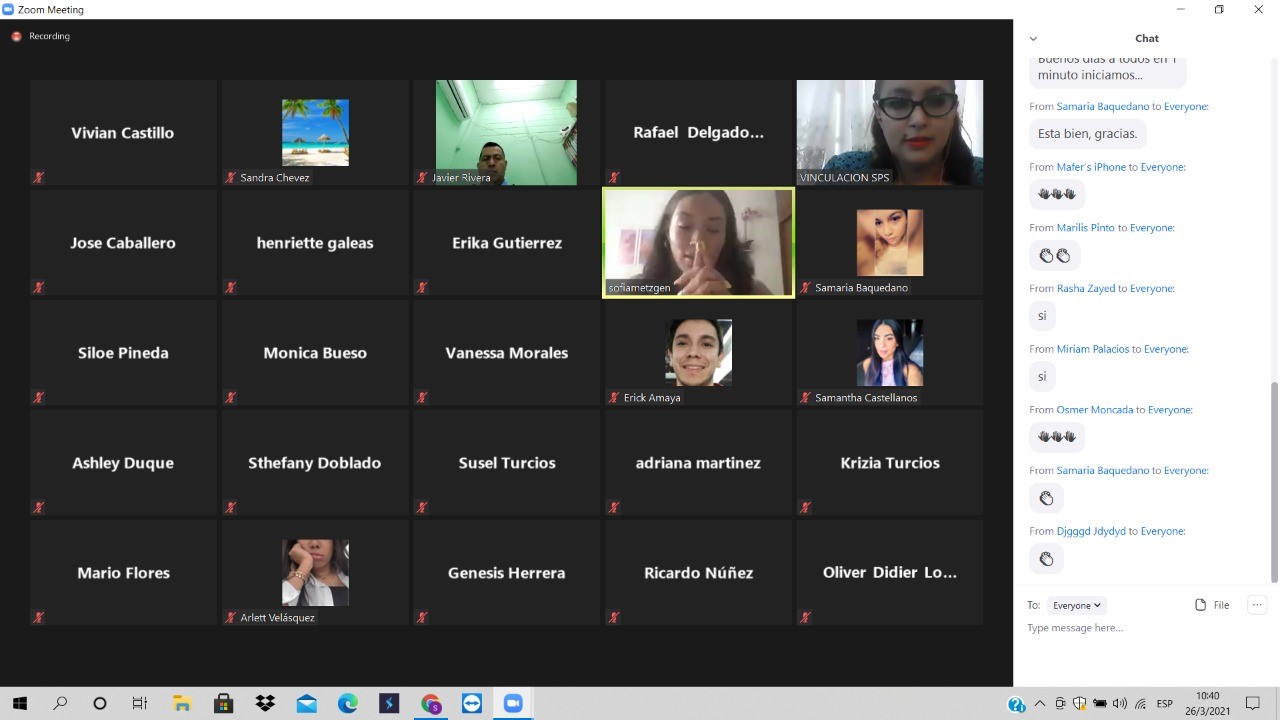Select the Oliver Didier participant name
1280x720 pixels.
point(890,573)
